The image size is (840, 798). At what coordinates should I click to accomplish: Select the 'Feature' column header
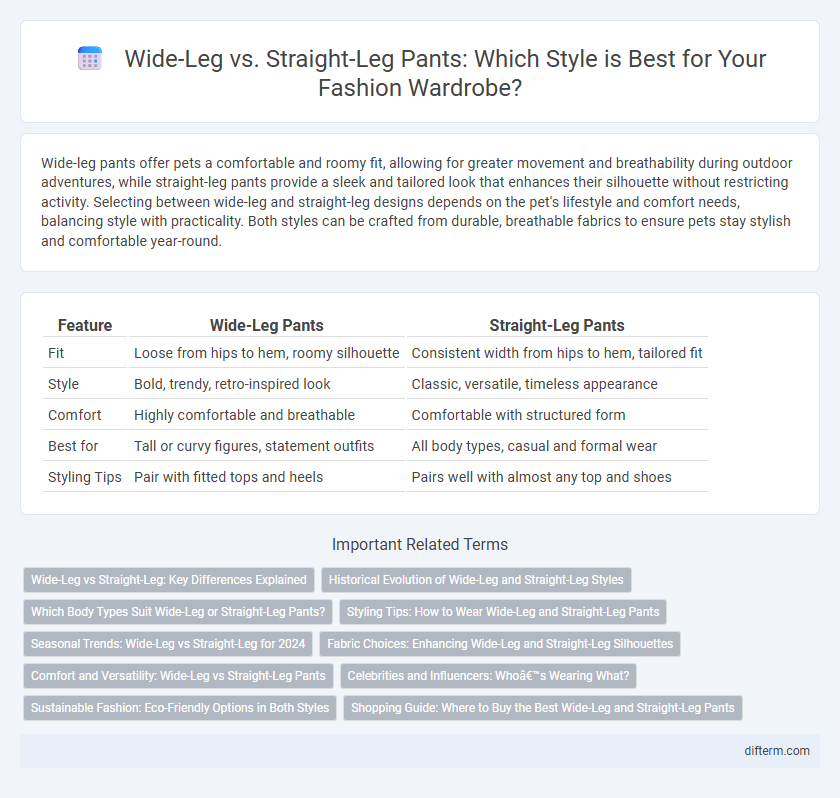point(85,325)
